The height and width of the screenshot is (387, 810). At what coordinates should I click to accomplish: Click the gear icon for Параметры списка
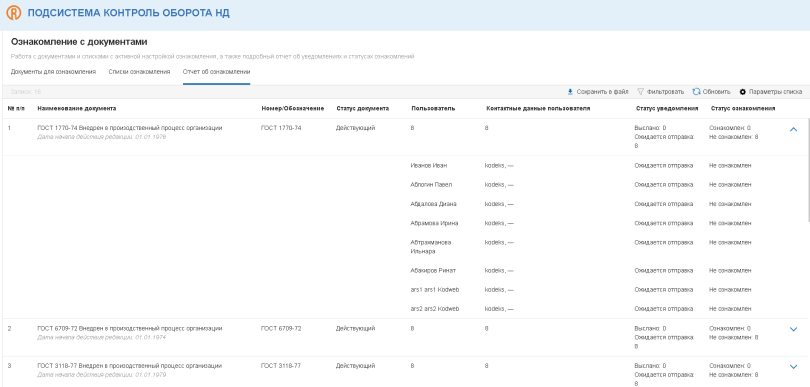tap(743, 92)
